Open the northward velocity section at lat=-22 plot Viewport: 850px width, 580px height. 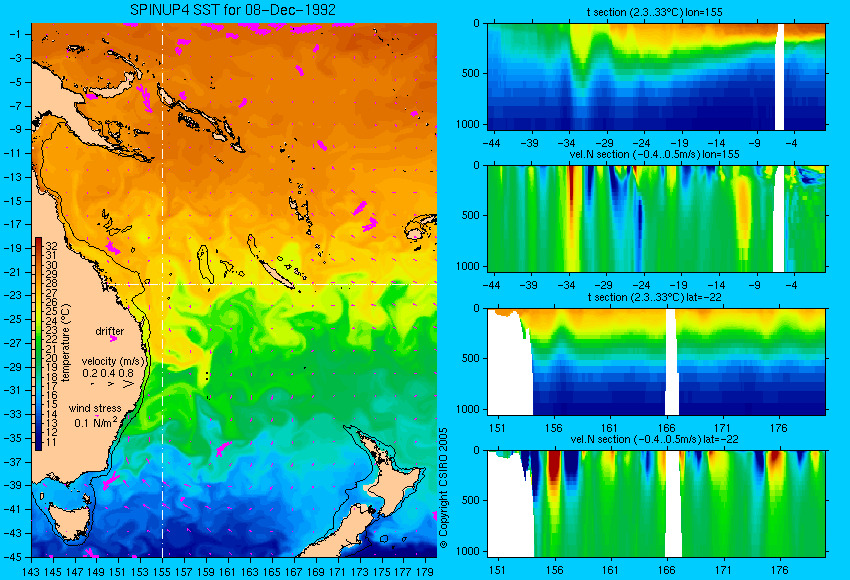(656, 504)
